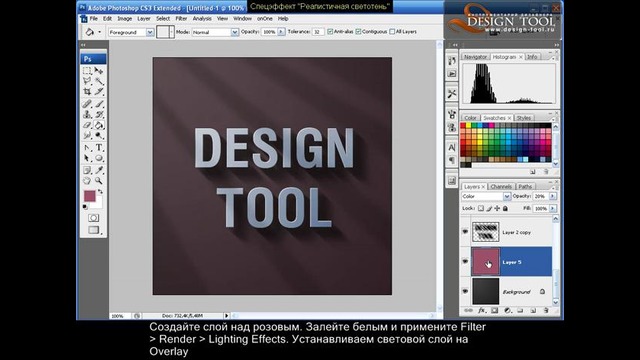640x360 pixels.
Task: Open the status bar info arrow
Action: [x=227, y=316]
